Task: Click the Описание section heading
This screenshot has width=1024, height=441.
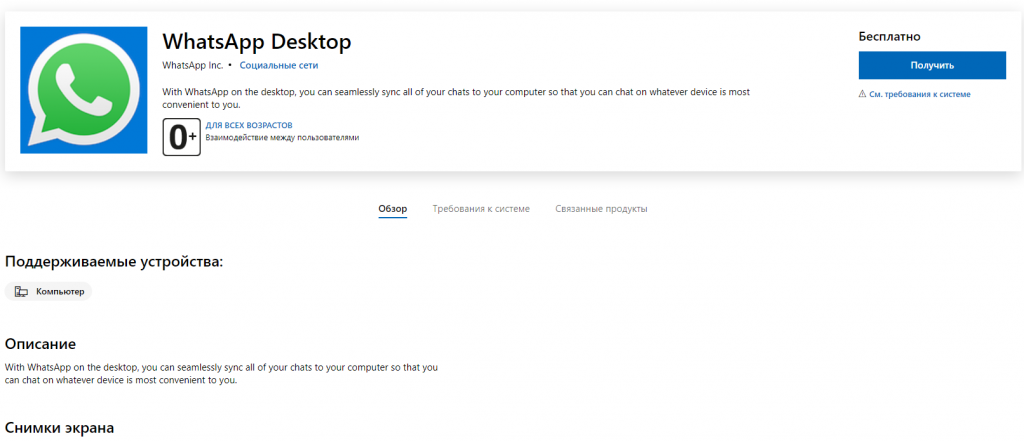Action: coord(40,344)
